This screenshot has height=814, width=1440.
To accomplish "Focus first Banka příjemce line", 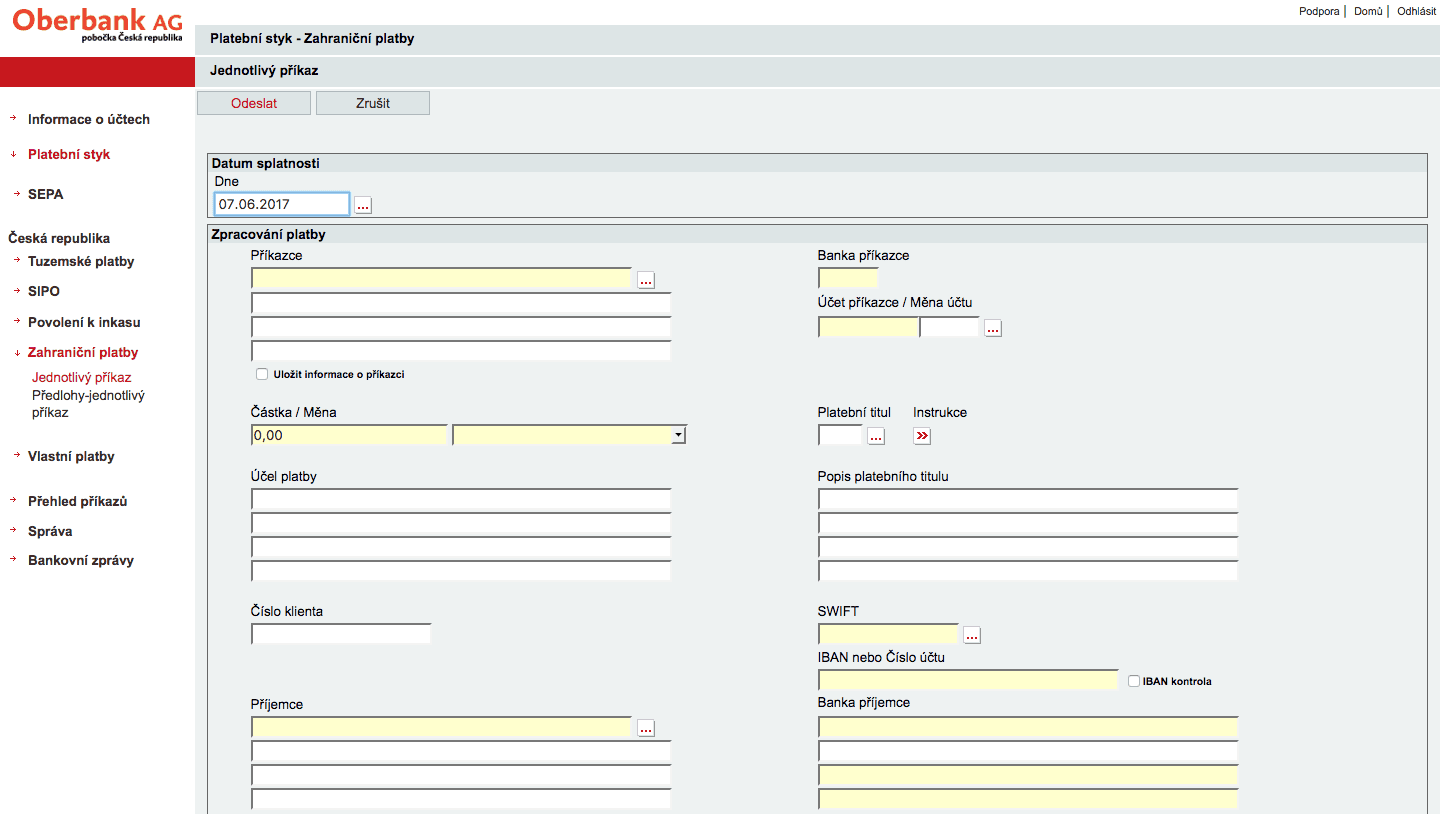I will pyautogui.click(x=1028, y=727).
